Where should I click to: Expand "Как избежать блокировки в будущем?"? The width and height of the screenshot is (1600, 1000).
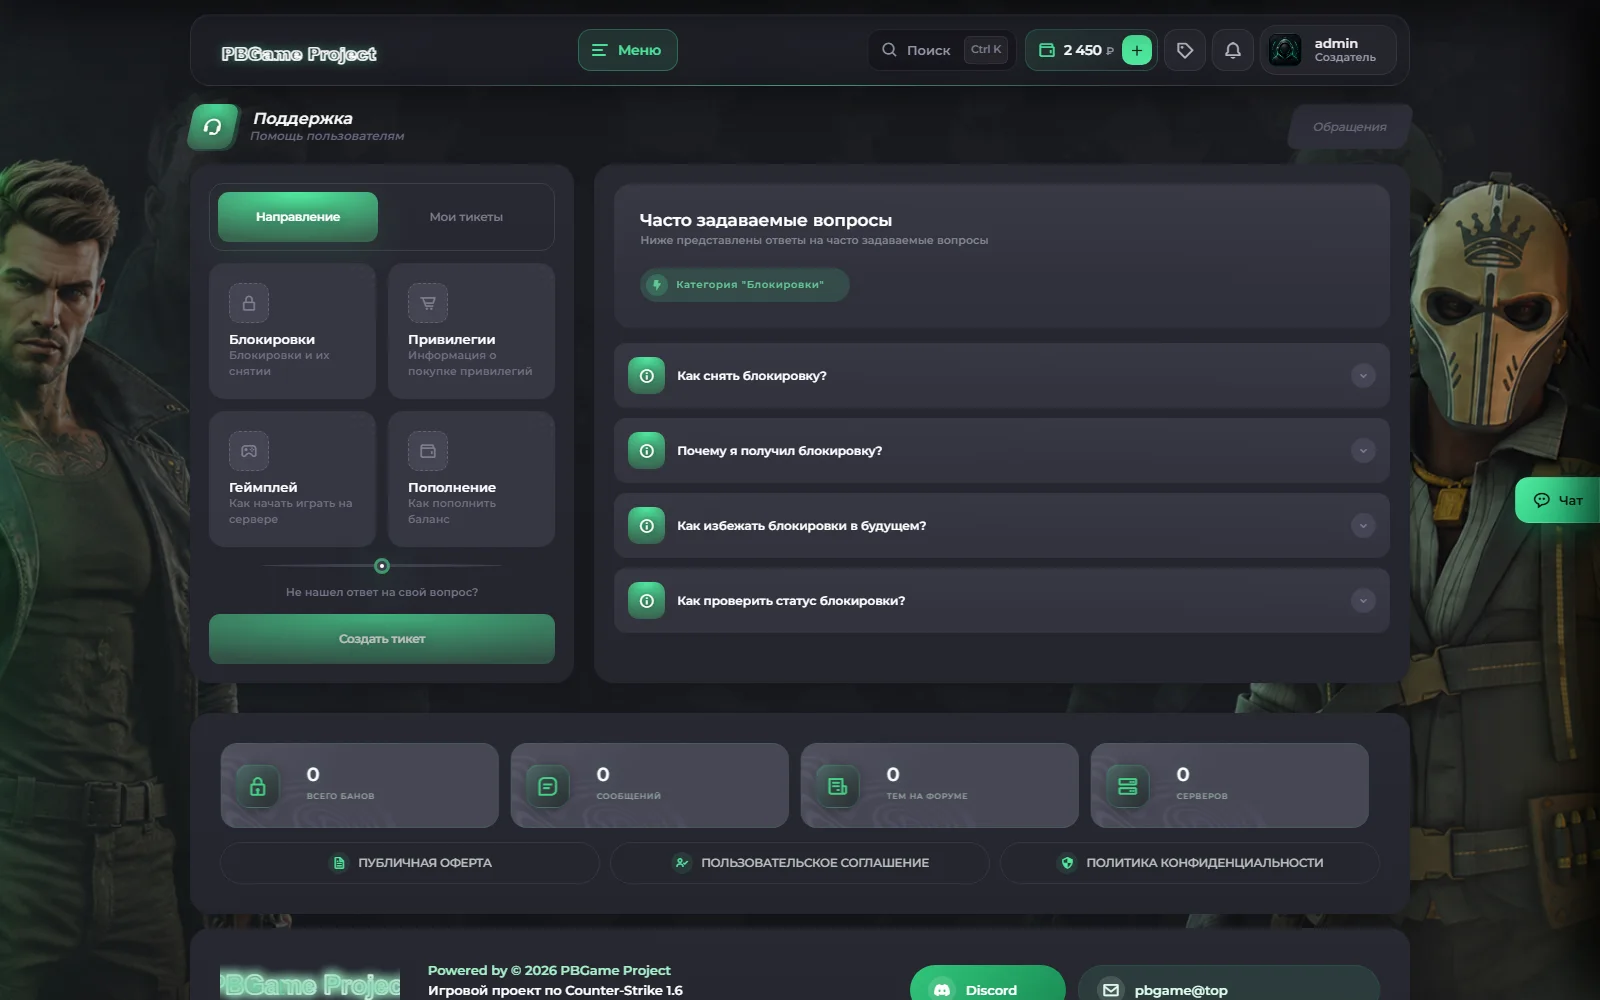(1002, 526)
